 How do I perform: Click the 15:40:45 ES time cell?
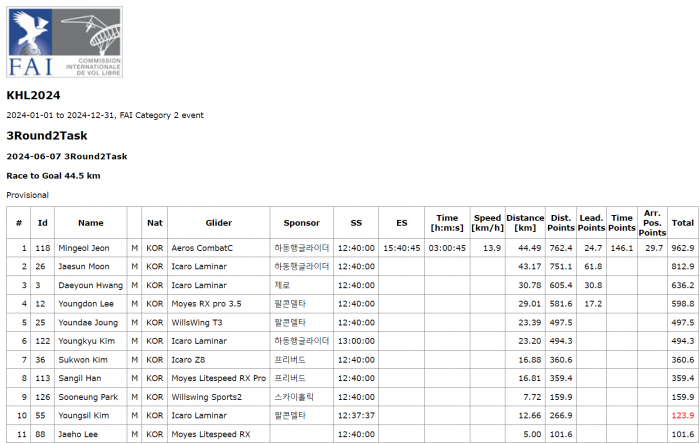[401, 247]
